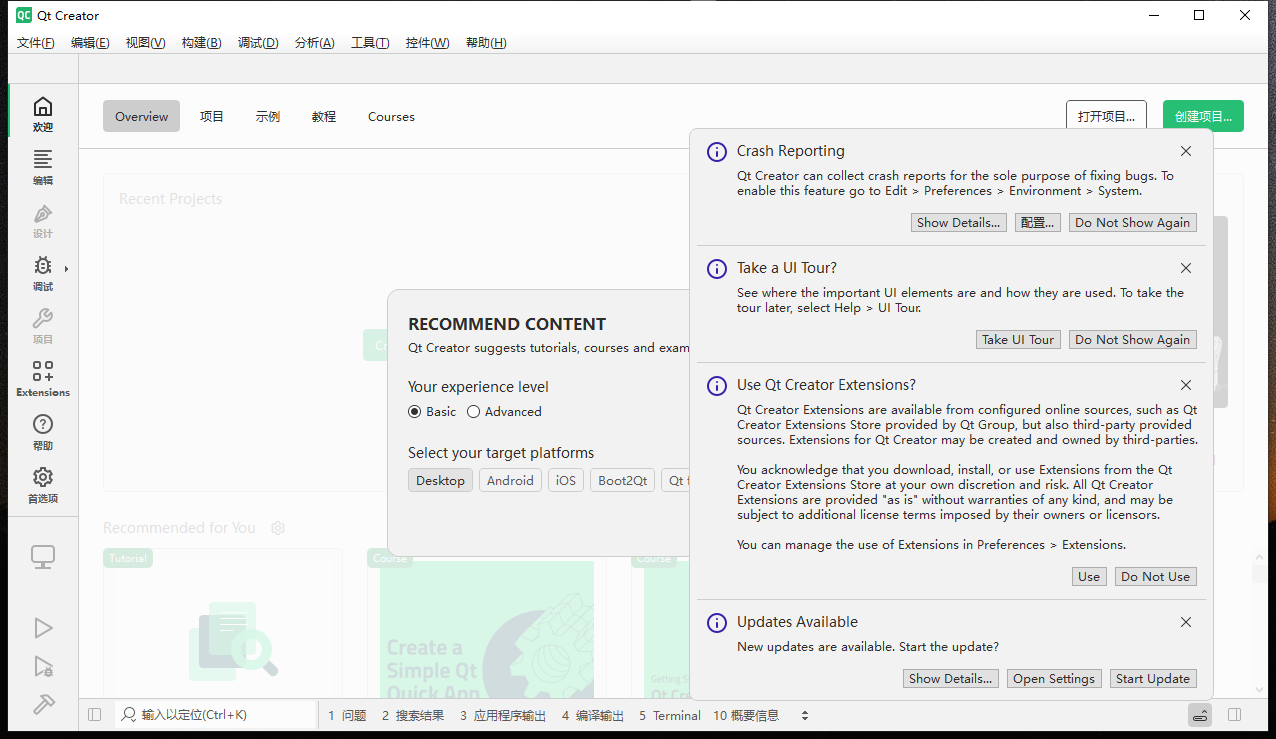Image resolution: width=1276 pixels, height=739 pixels.
Task: Click Do Not Show Again for UI Tour
Action: pos(1133,340)
